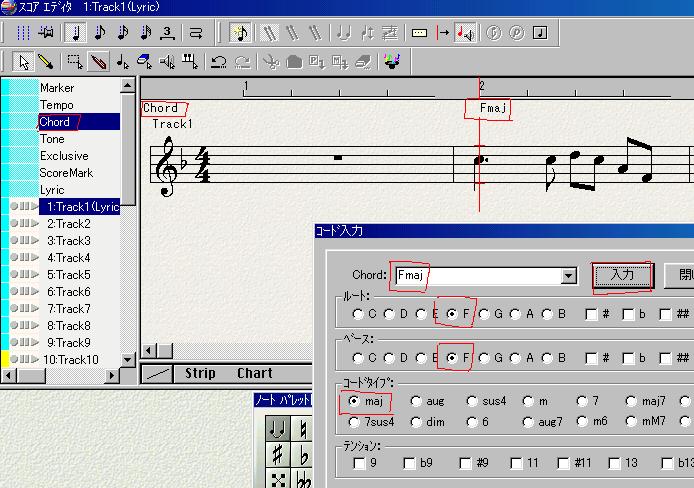Select ScoreMark in the track list
Screen dimensions: 694x488
[66, 173]
